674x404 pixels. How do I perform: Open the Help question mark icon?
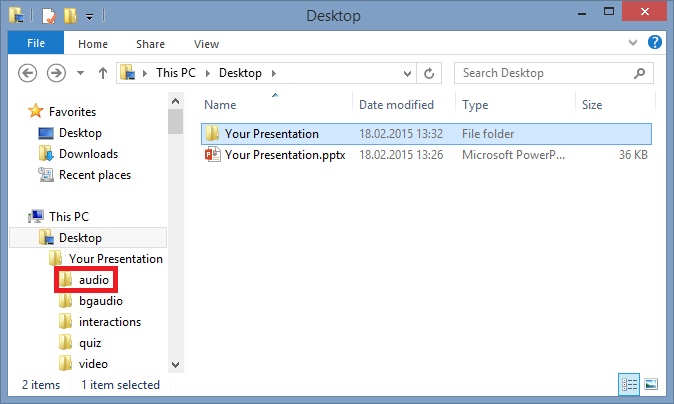[655, 42]
